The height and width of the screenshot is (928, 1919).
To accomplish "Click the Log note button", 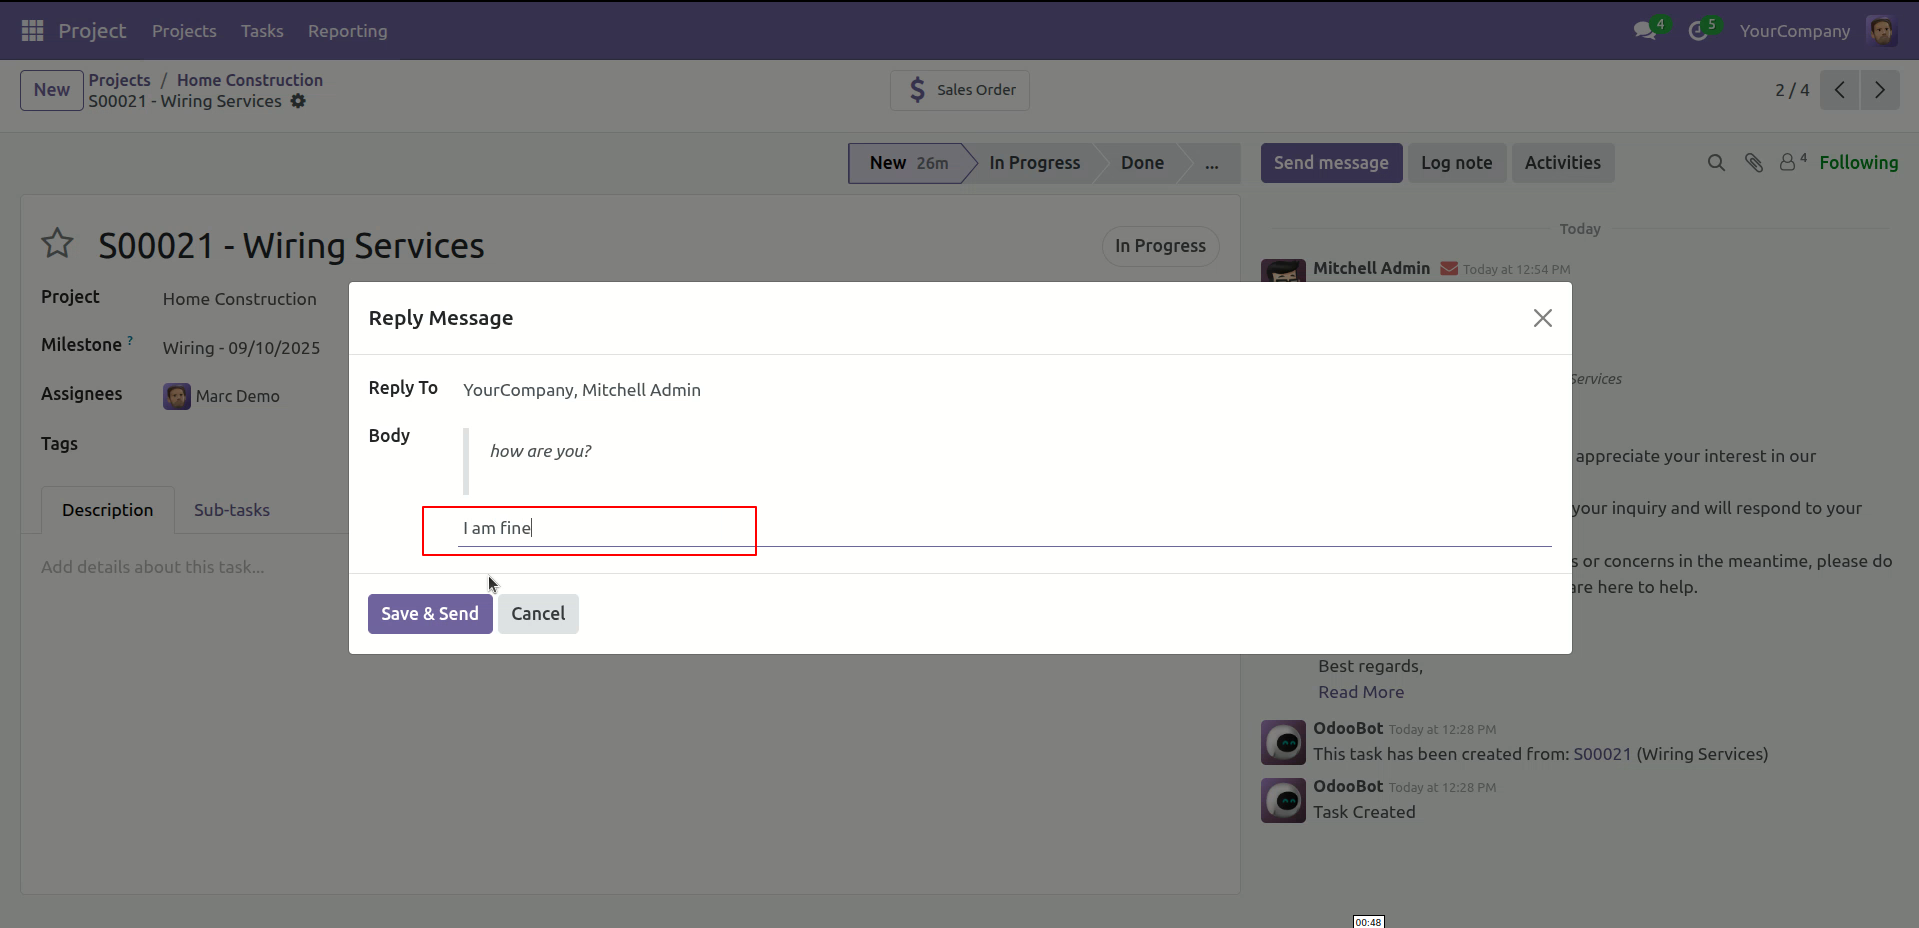I will (x=1457, y=163).
